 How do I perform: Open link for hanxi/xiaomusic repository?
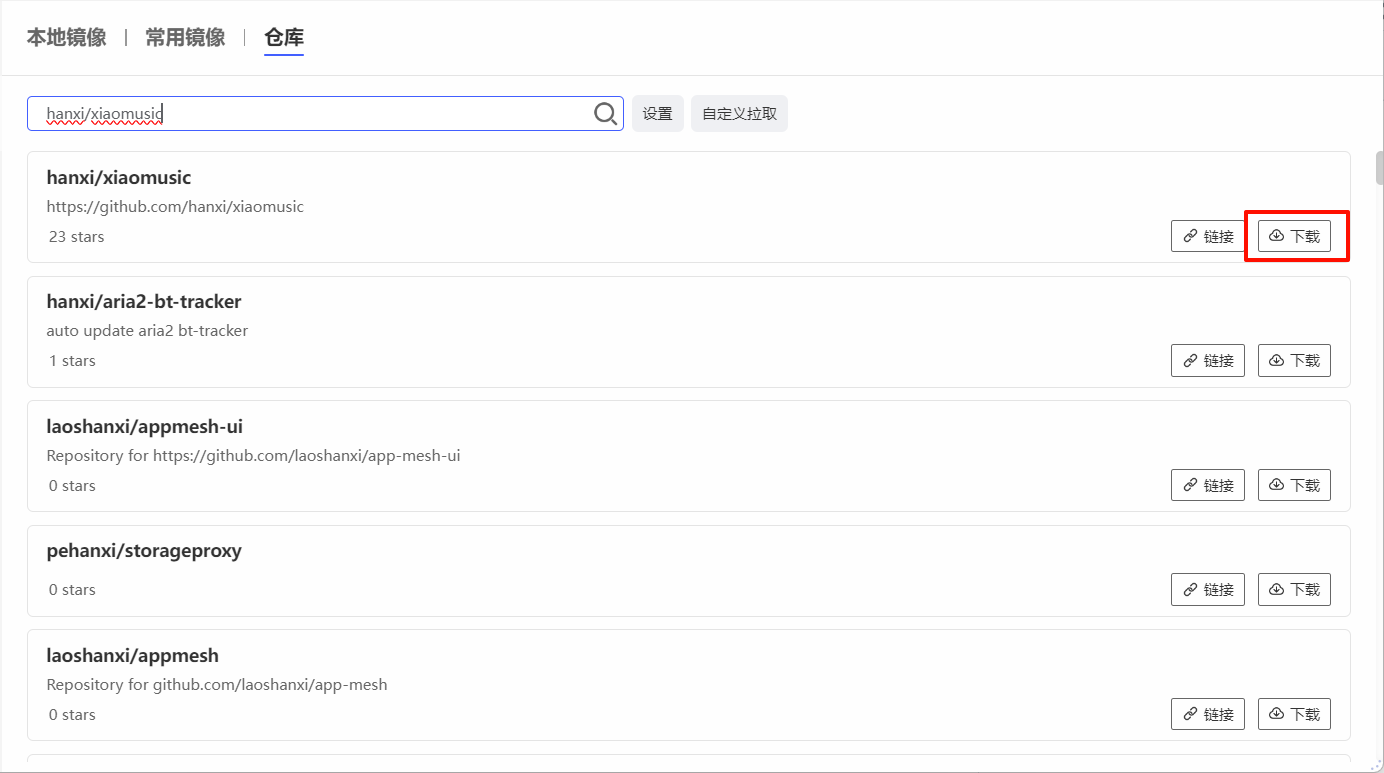pyautogui.click(x=1207, y=236)
